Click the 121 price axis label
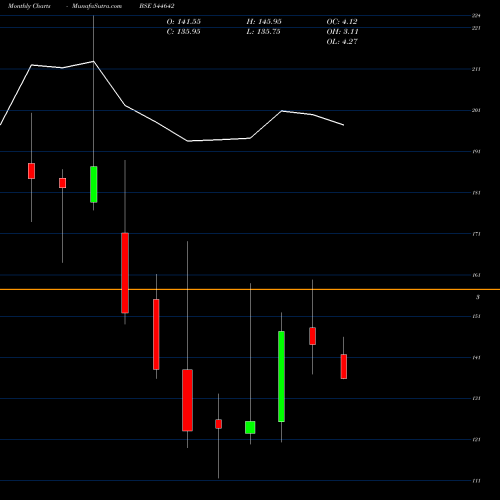 [x=476, y=440]
